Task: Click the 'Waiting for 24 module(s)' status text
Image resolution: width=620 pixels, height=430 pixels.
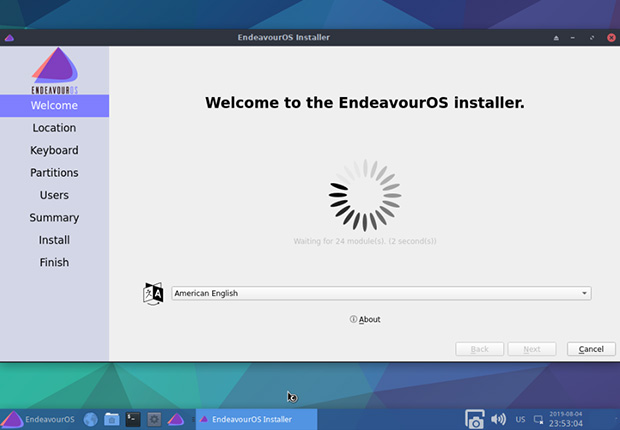Action: (x=365, y=241)
